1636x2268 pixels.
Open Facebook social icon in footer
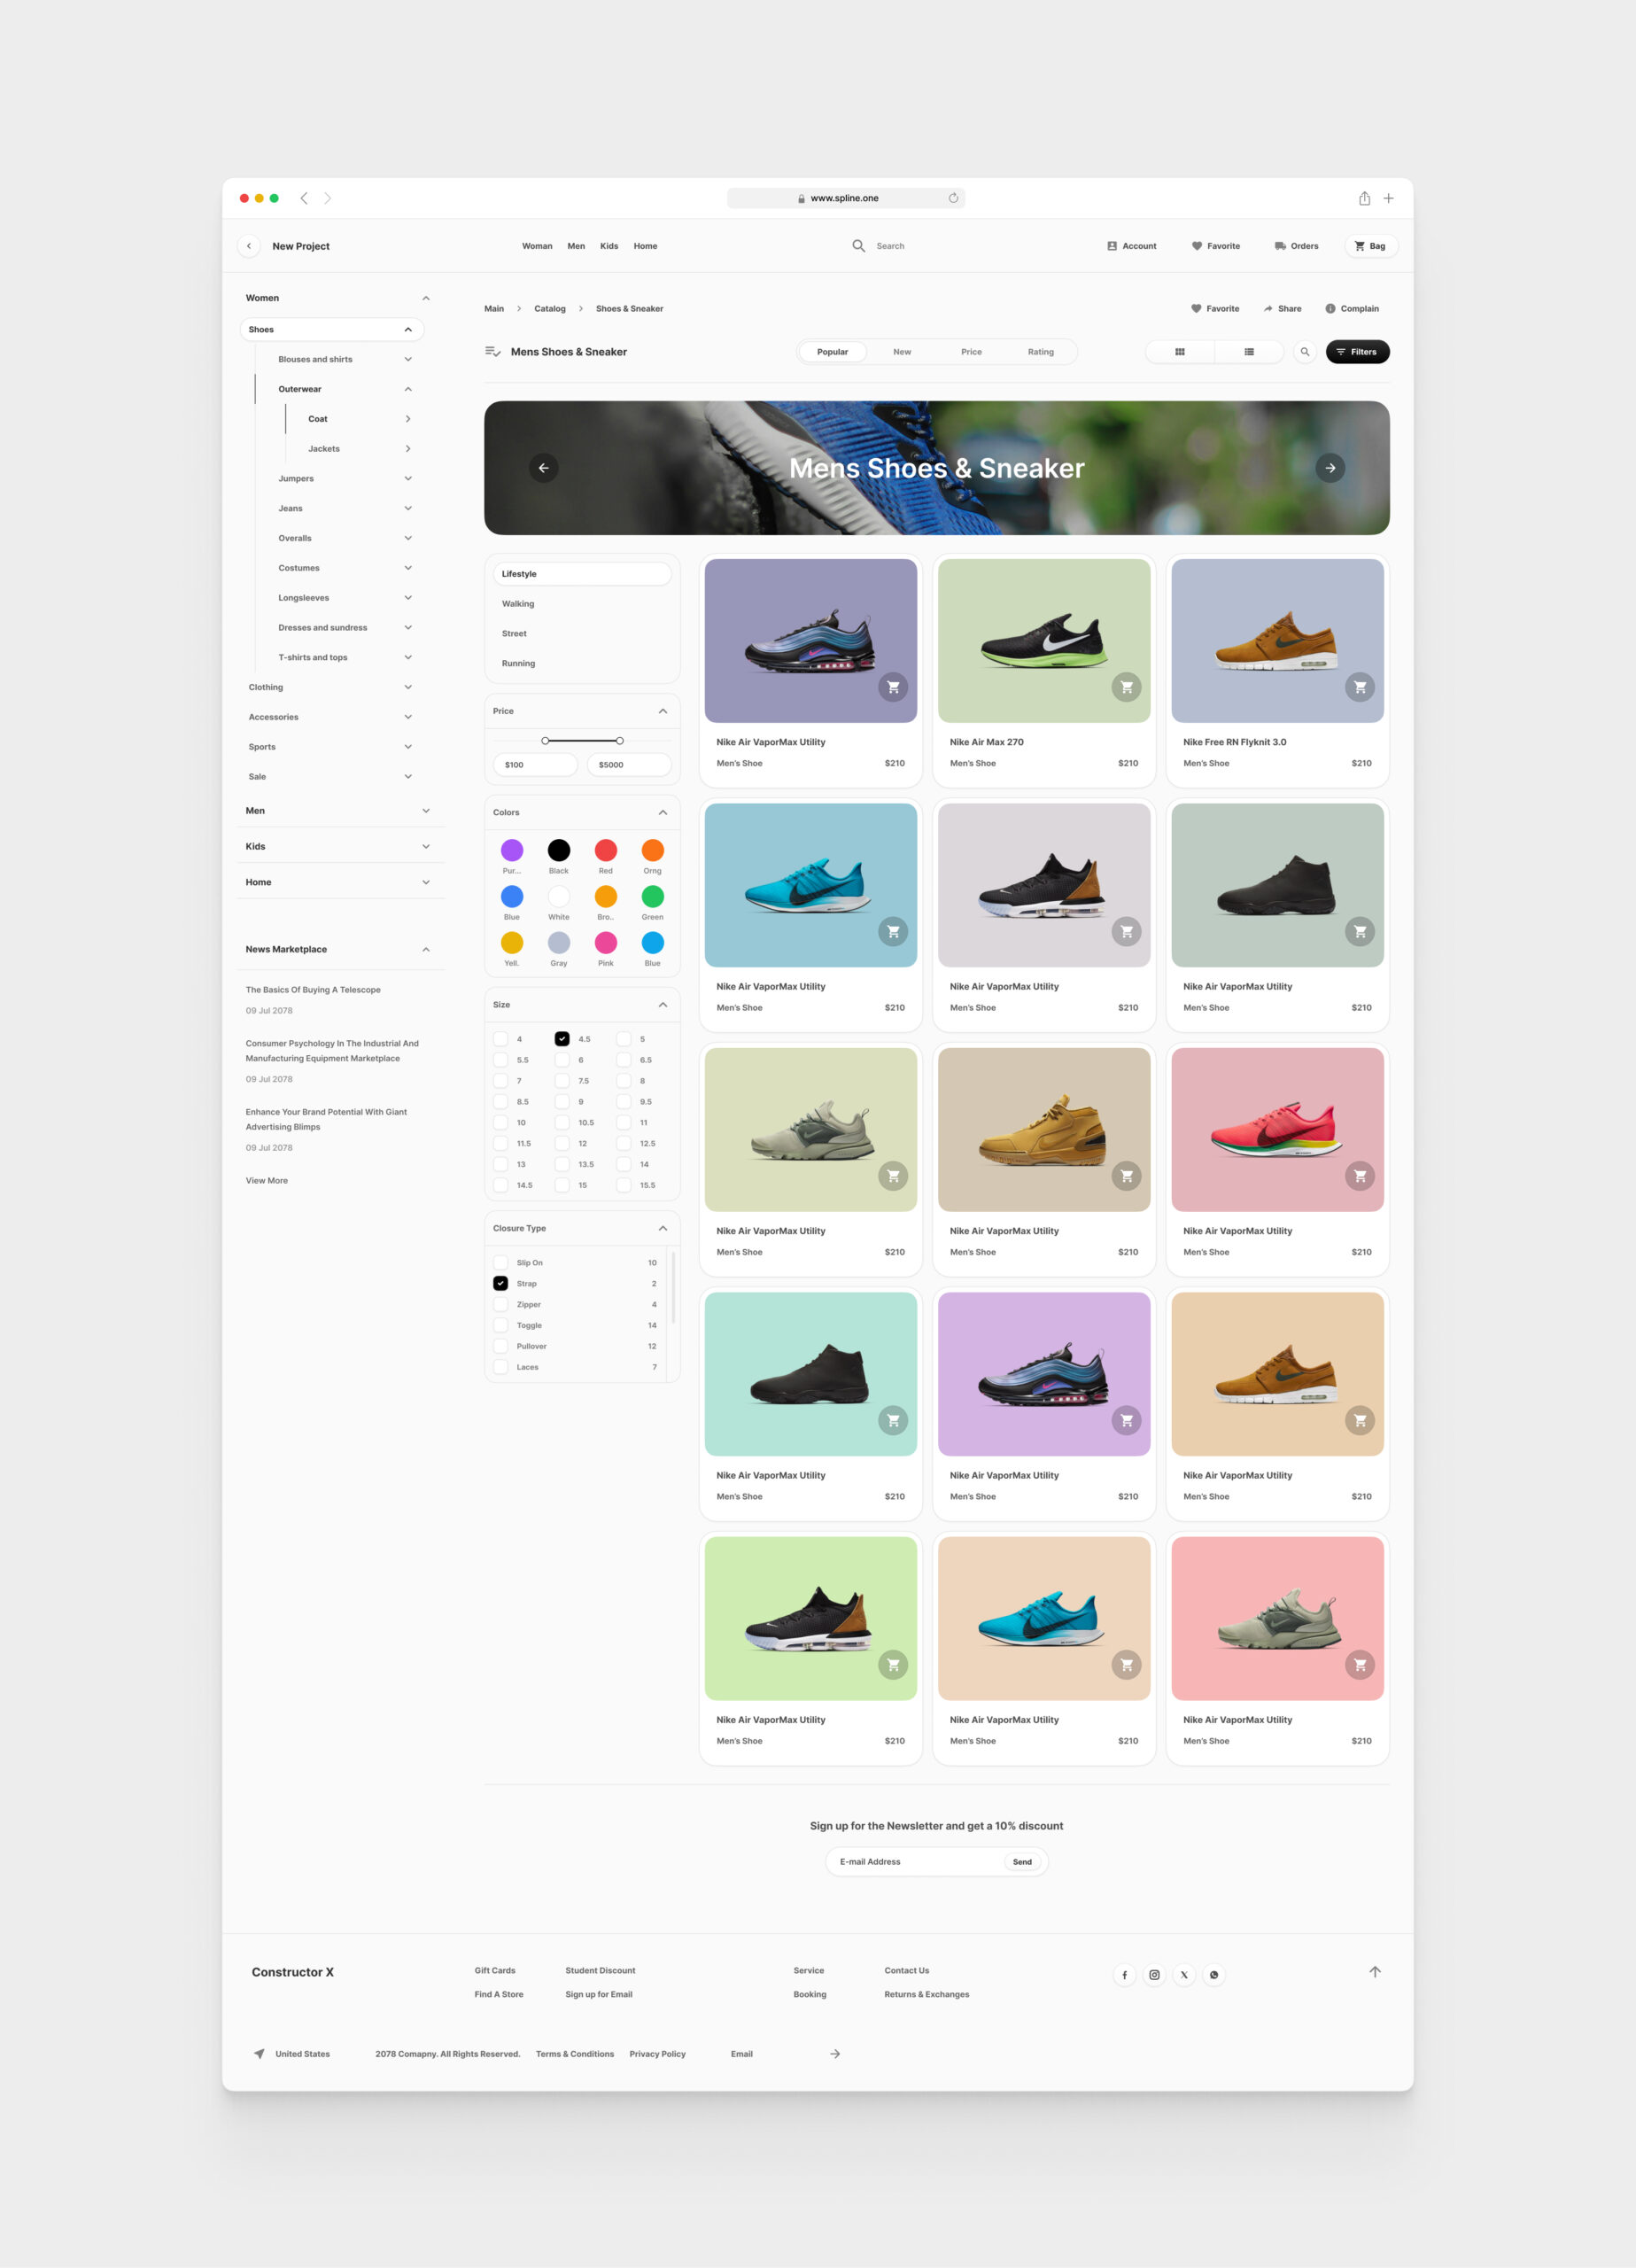[1125, 1975]
